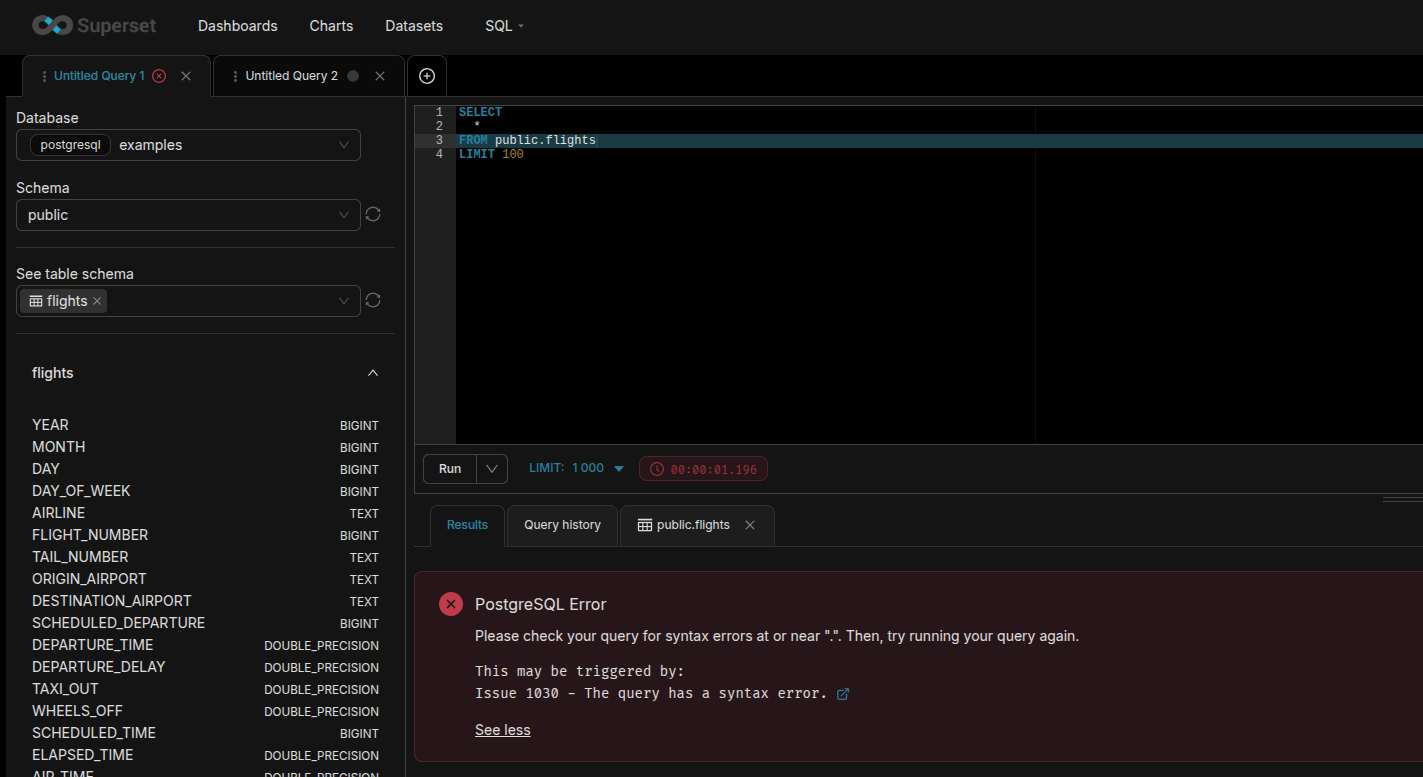Viewport: 1423px width, 777px height.
Task: Refresh the table list
Action: coord(373,300)
